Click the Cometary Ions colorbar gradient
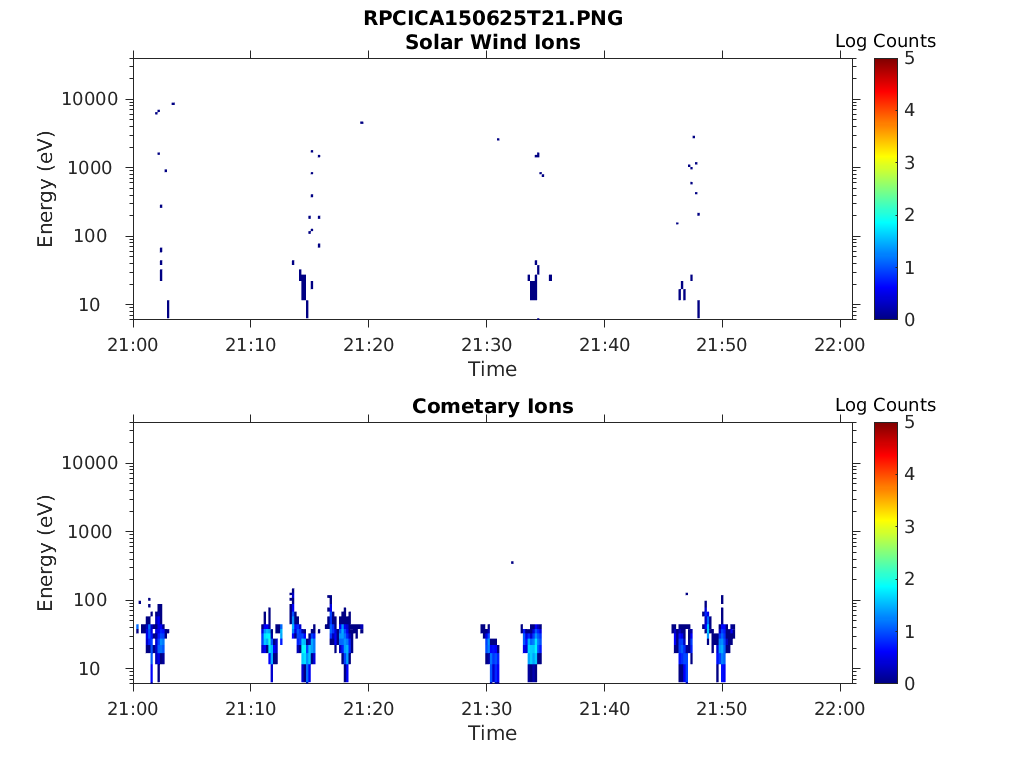 [886, 553]
